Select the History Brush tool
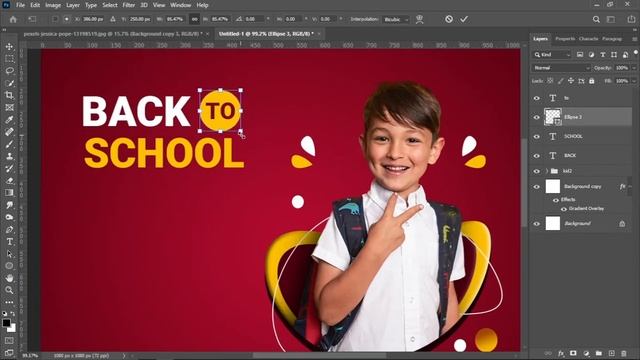 tap(9, 169)
